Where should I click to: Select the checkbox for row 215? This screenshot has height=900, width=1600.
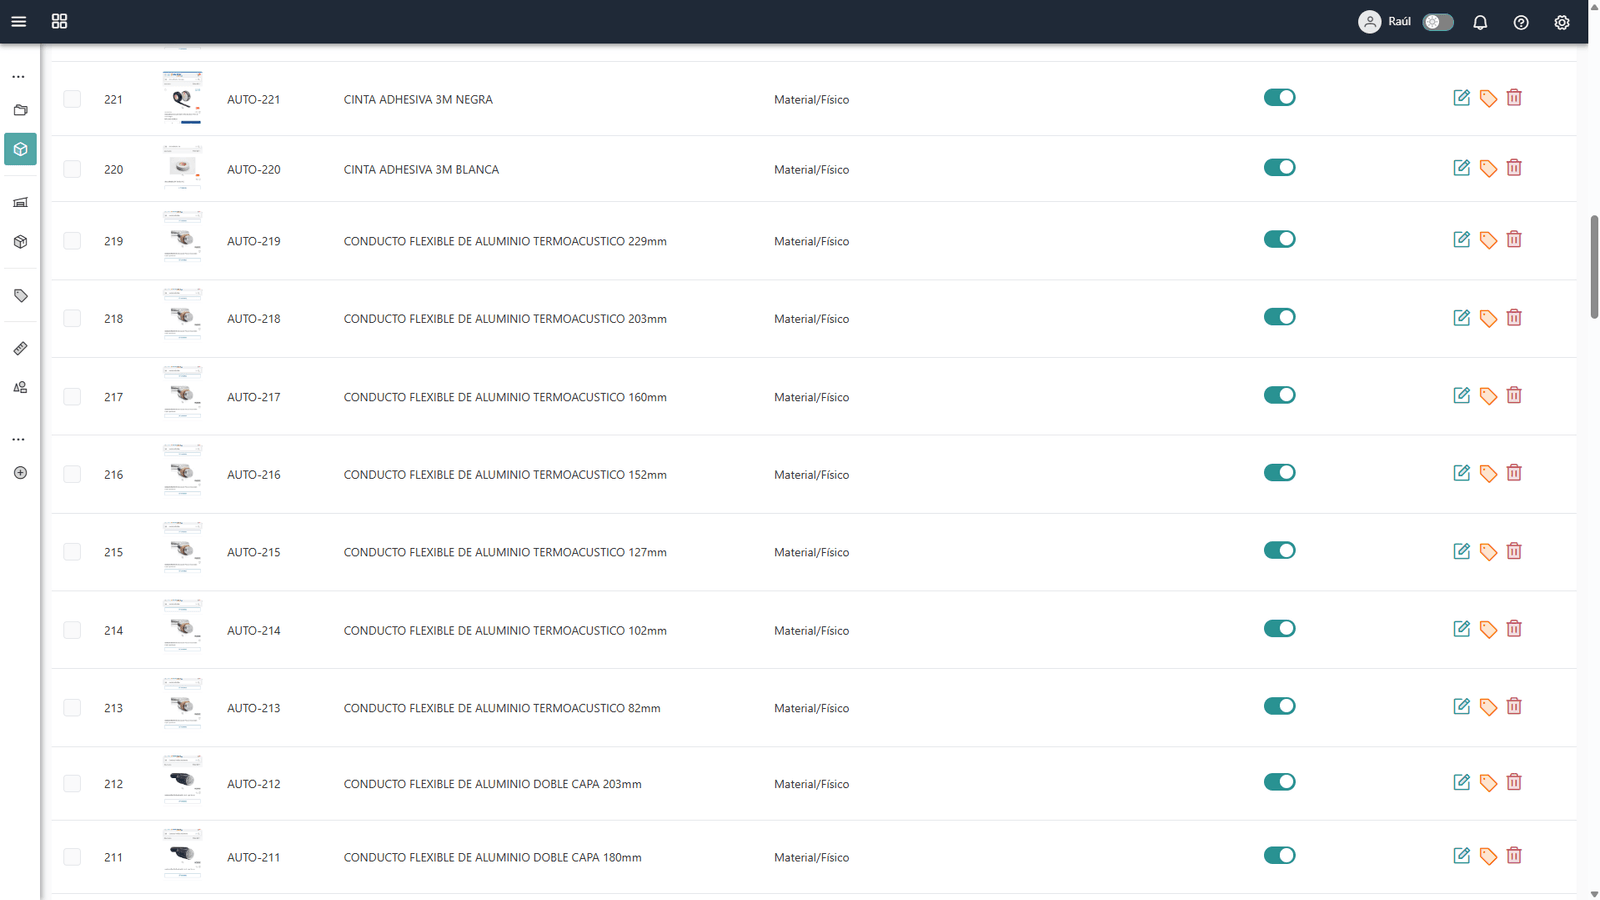click(x=72, y=552)
